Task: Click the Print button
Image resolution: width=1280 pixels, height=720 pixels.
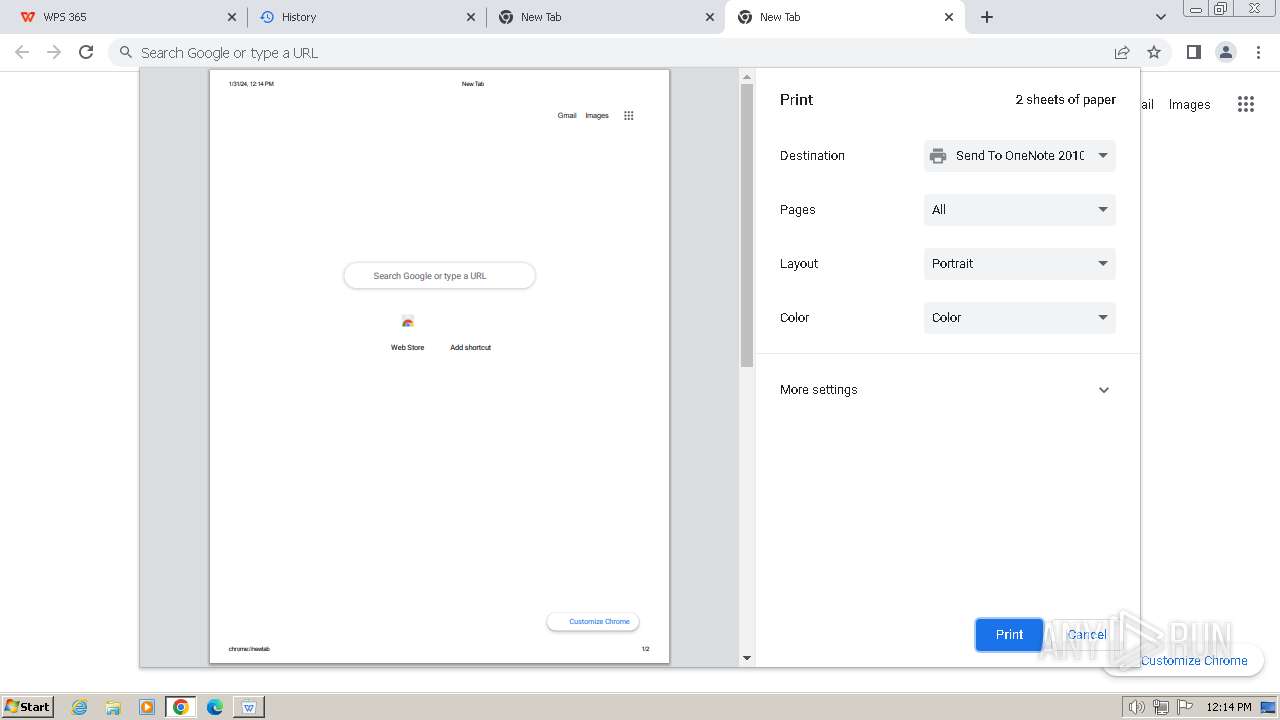Action: tap(1009, 635)
